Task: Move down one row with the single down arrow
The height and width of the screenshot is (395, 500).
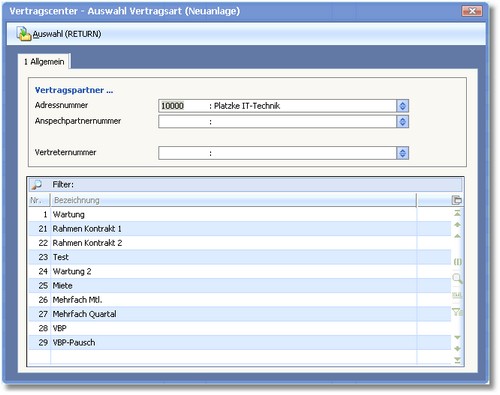Action: [457, 337]
